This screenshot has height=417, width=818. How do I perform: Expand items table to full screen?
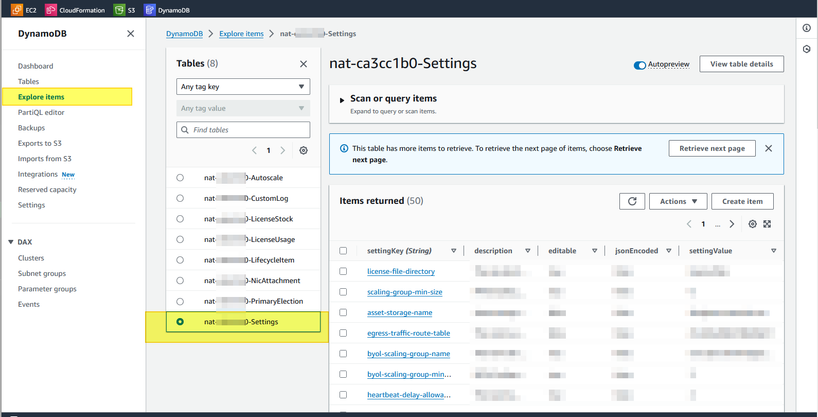[x=767, y=224]
